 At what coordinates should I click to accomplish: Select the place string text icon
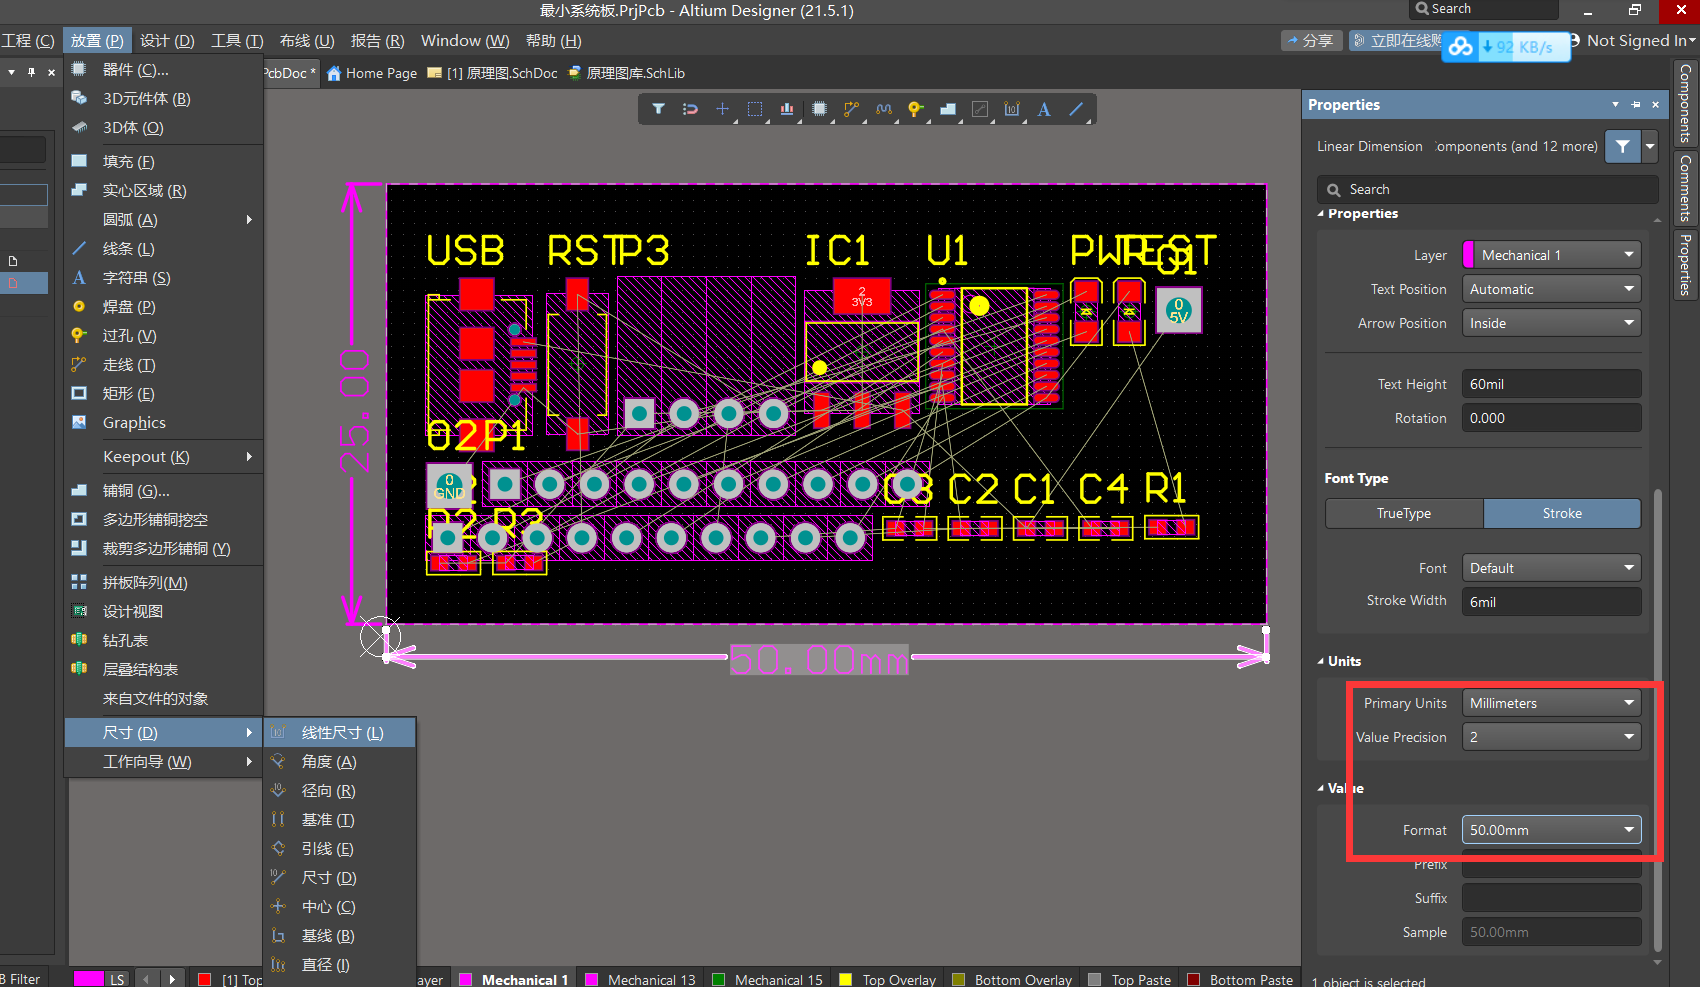pos(1043,109)
